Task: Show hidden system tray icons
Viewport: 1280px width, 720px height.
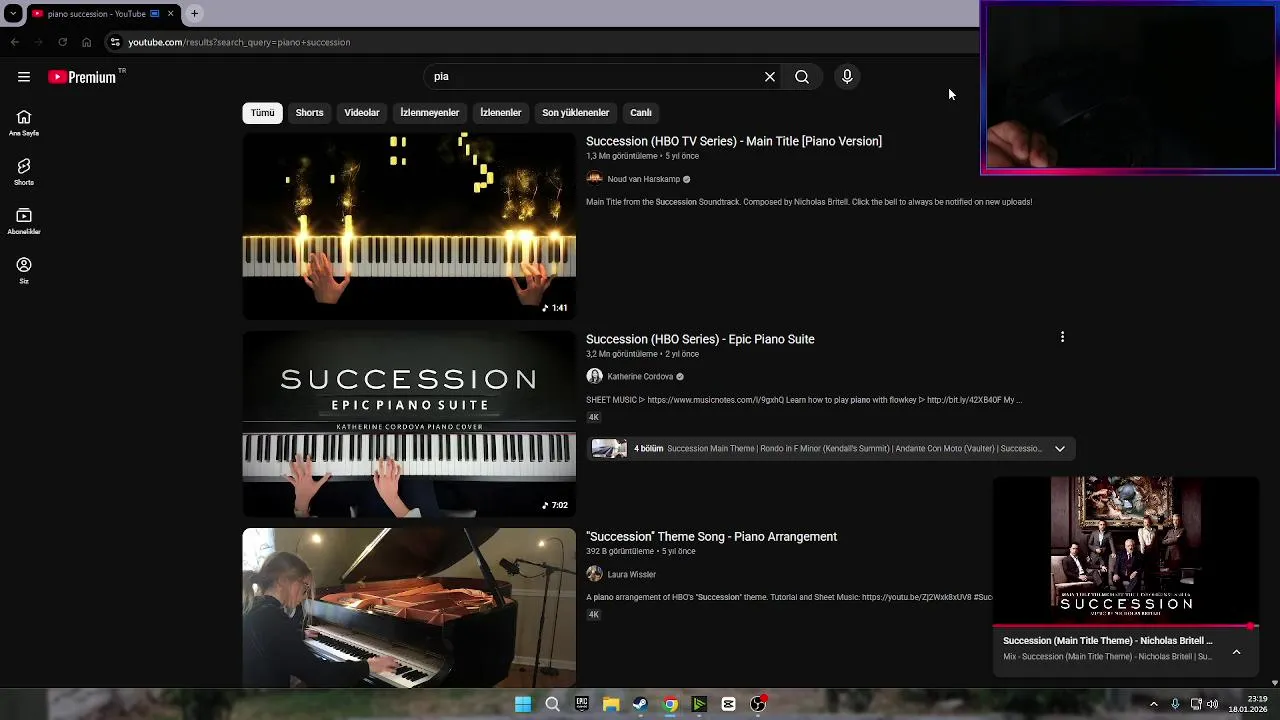Action: pyautogui.click(x=1153, y=704)
